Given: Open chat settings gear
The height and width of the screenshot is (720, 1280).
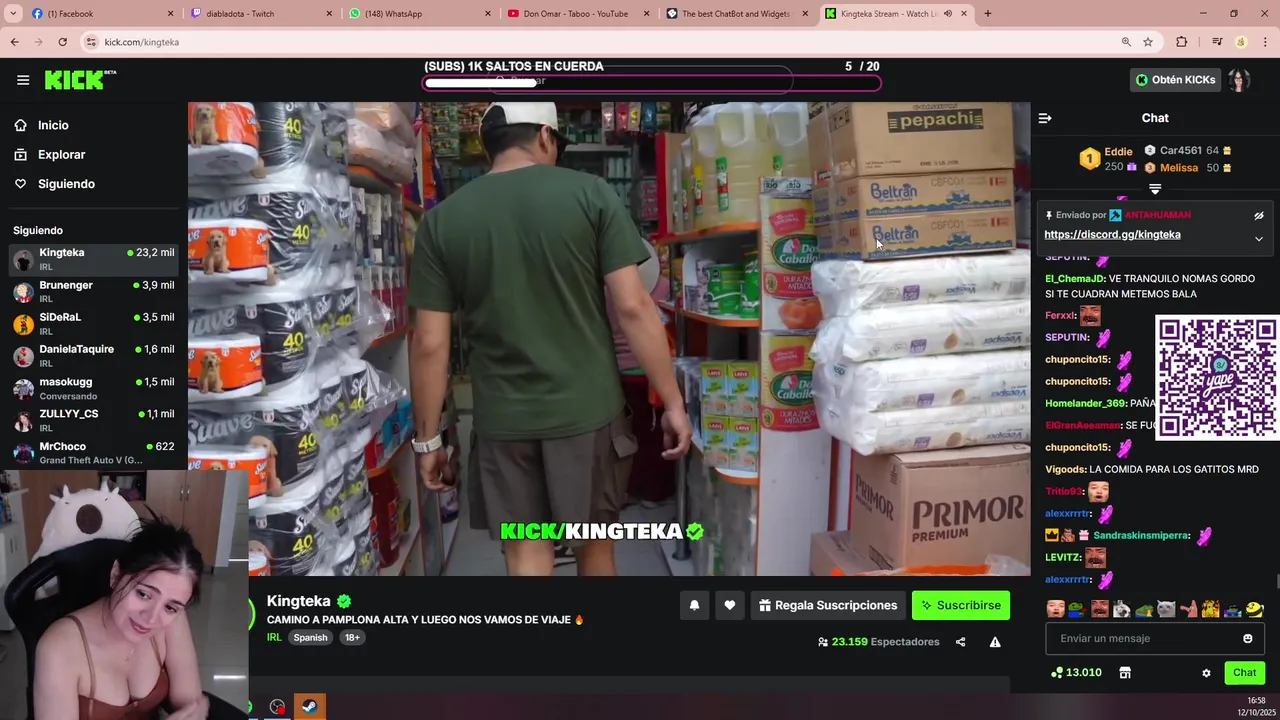Looking at the screenshot, I should tap(1206, 673).
